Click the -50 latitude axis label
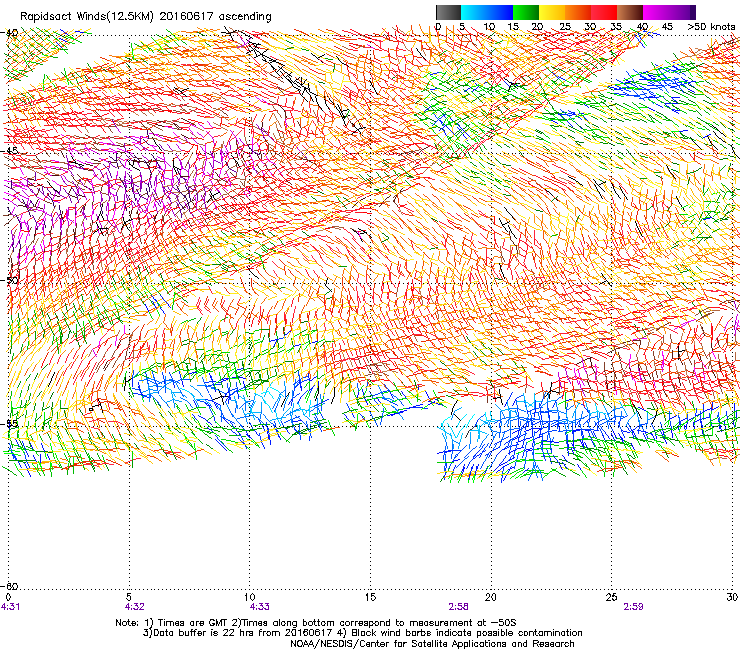 pyautogui.click(x=10, y=280)
